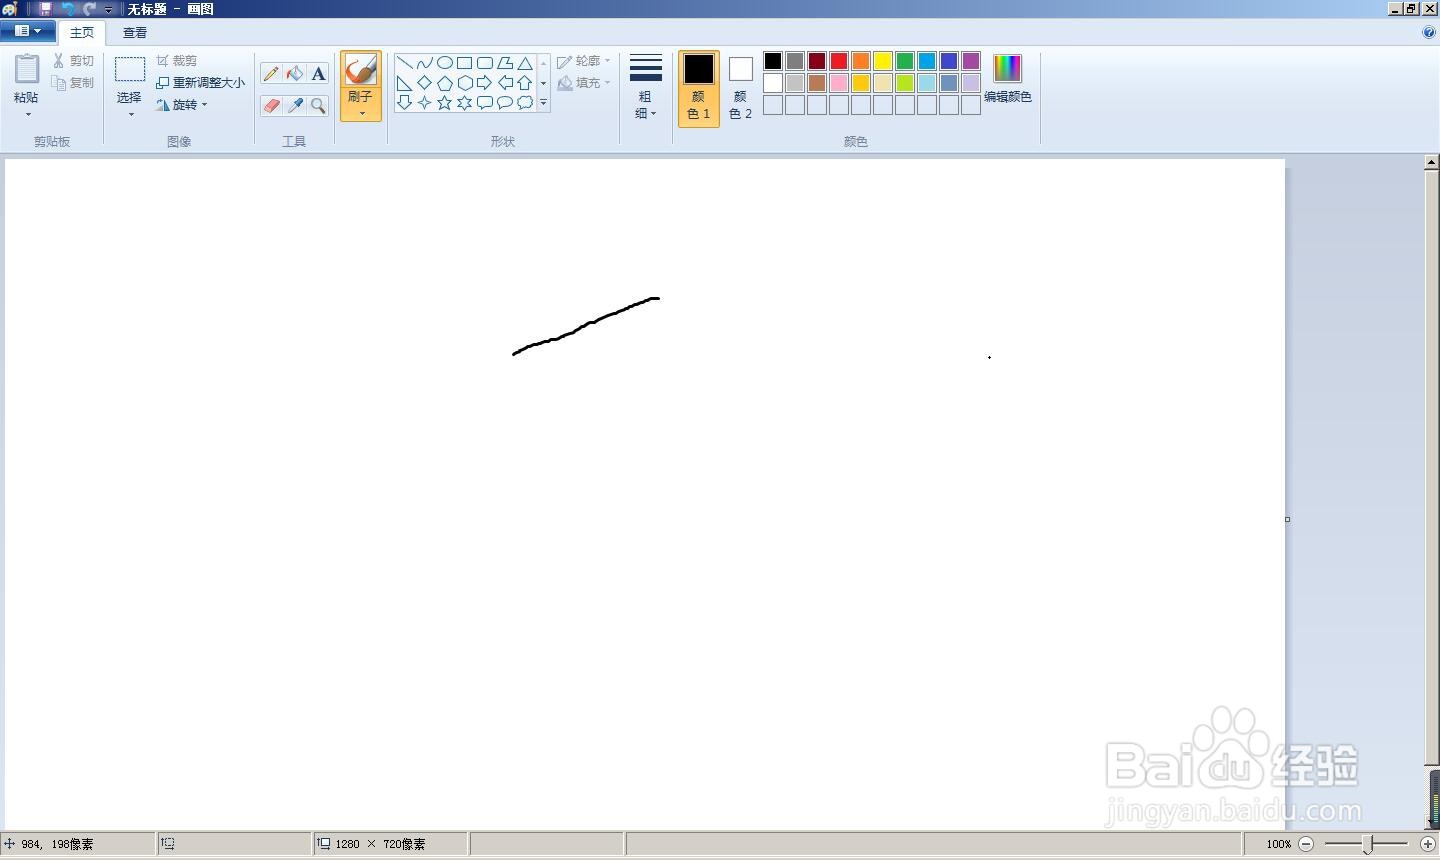The image size is (1440, 860).
Task: Pick the yellow color swatch
Action: 883,61
